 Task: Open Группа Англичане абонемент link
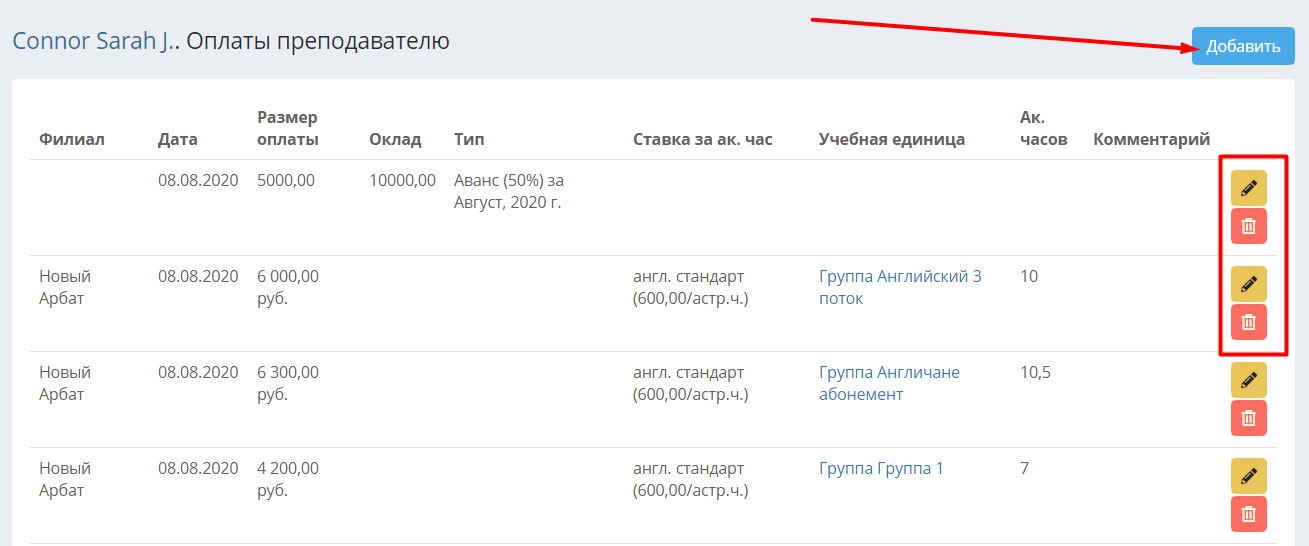889,383
